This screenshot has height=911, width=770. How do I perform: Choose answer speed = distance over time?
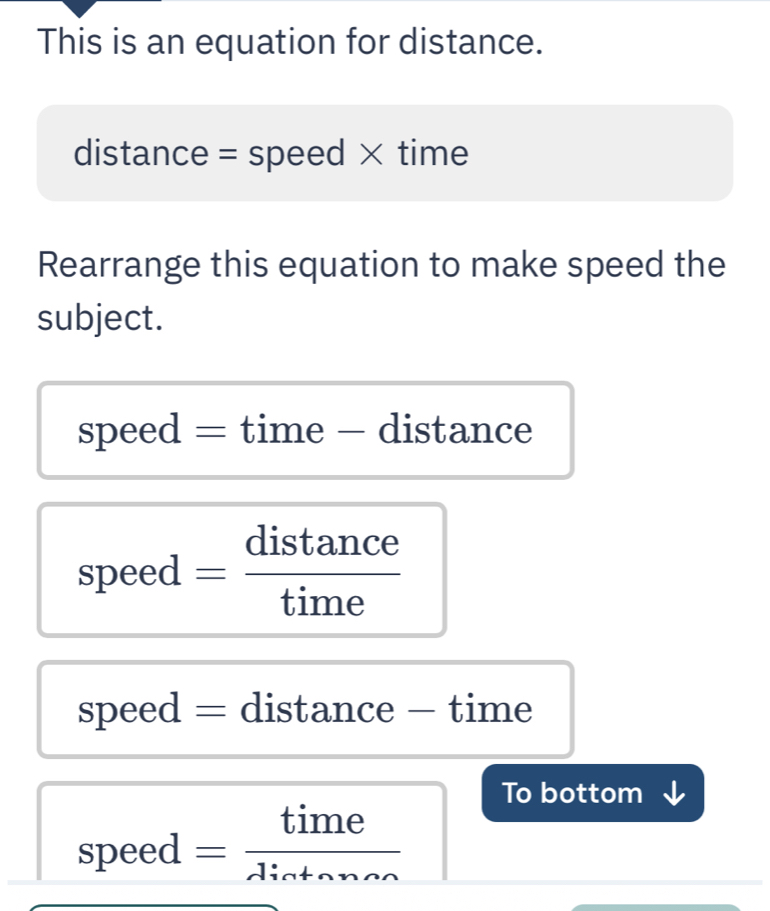pos(241,570)
